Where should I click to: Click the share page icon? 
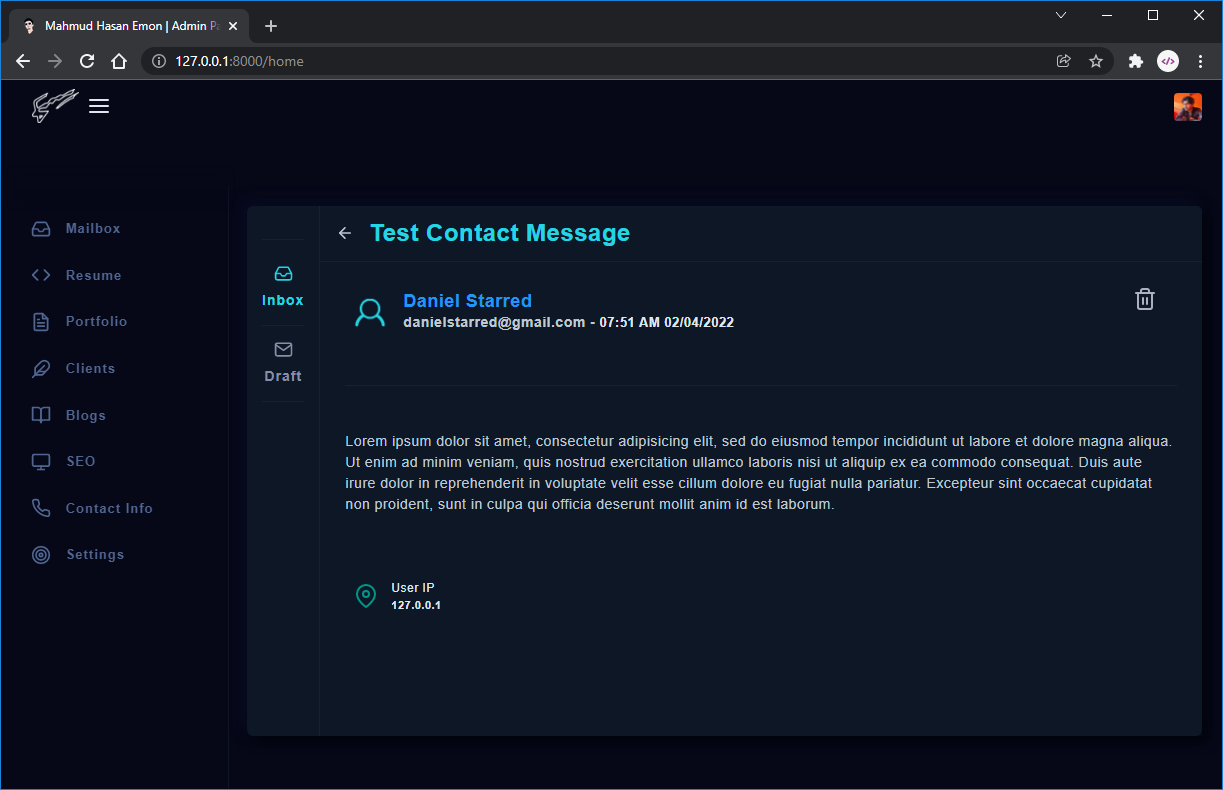click(x=1064, y=61)
